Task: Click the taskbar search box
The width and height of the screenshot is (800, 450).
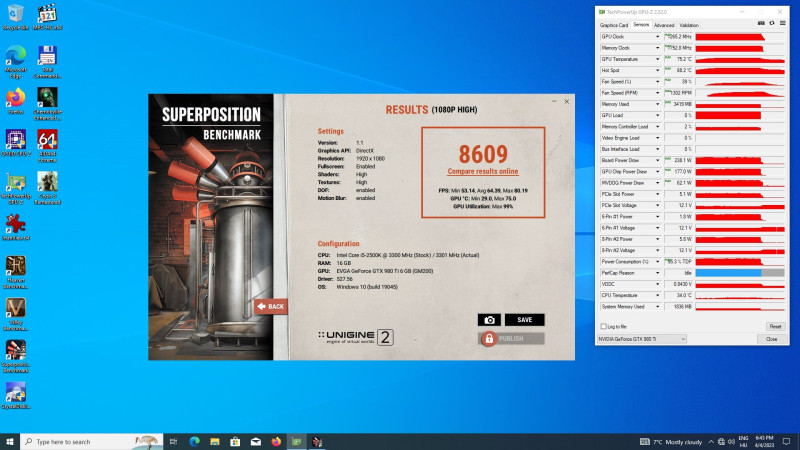Action: [x=92, y=441]
